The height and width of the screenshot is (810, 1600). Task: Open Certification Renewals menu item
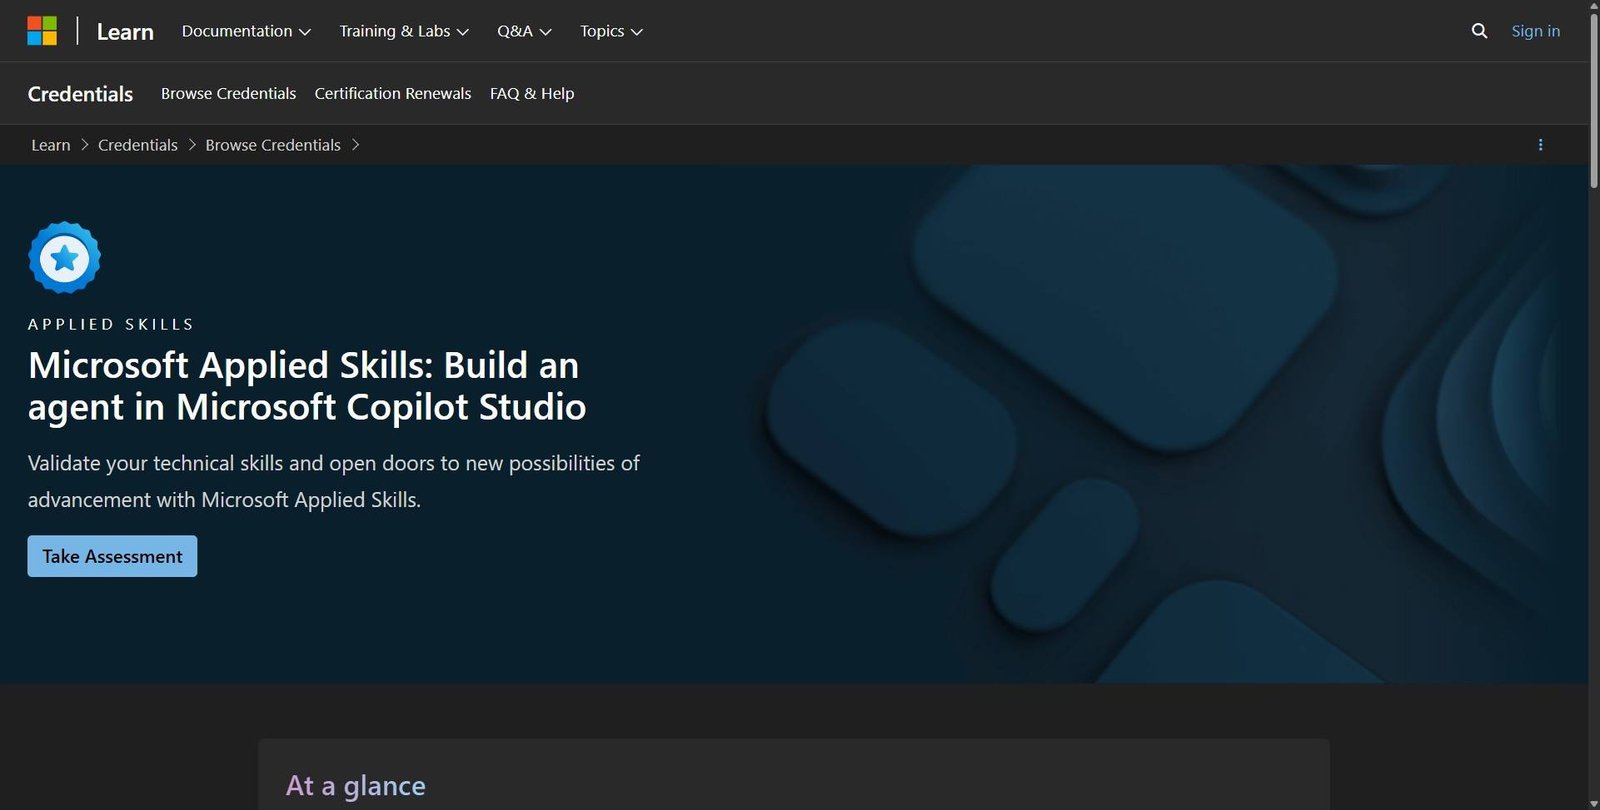tap(393, 93)
